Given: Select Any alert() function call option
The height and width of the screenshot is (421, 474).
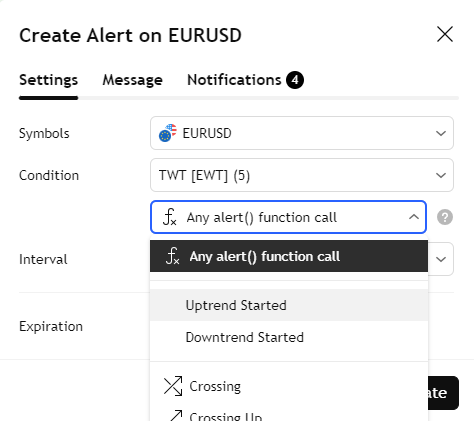Looking at the screenshot, I should [289, 256].
